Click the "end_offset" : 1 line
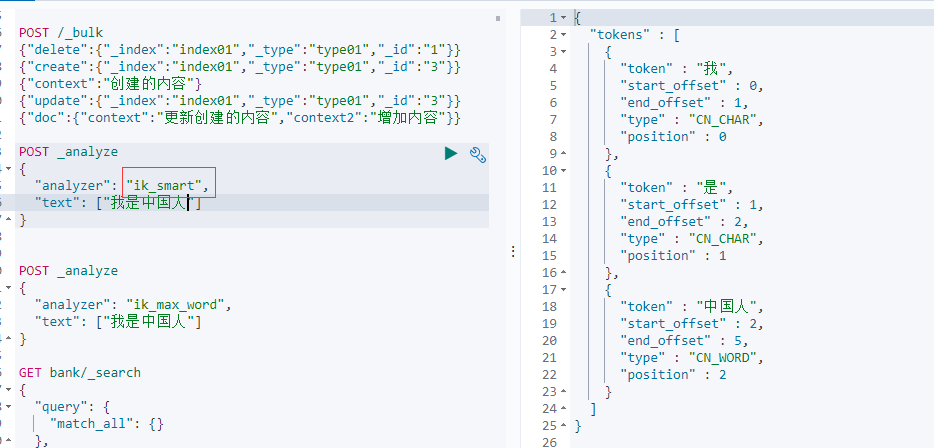This screenshot has height=448, width=934. point(684,102)
